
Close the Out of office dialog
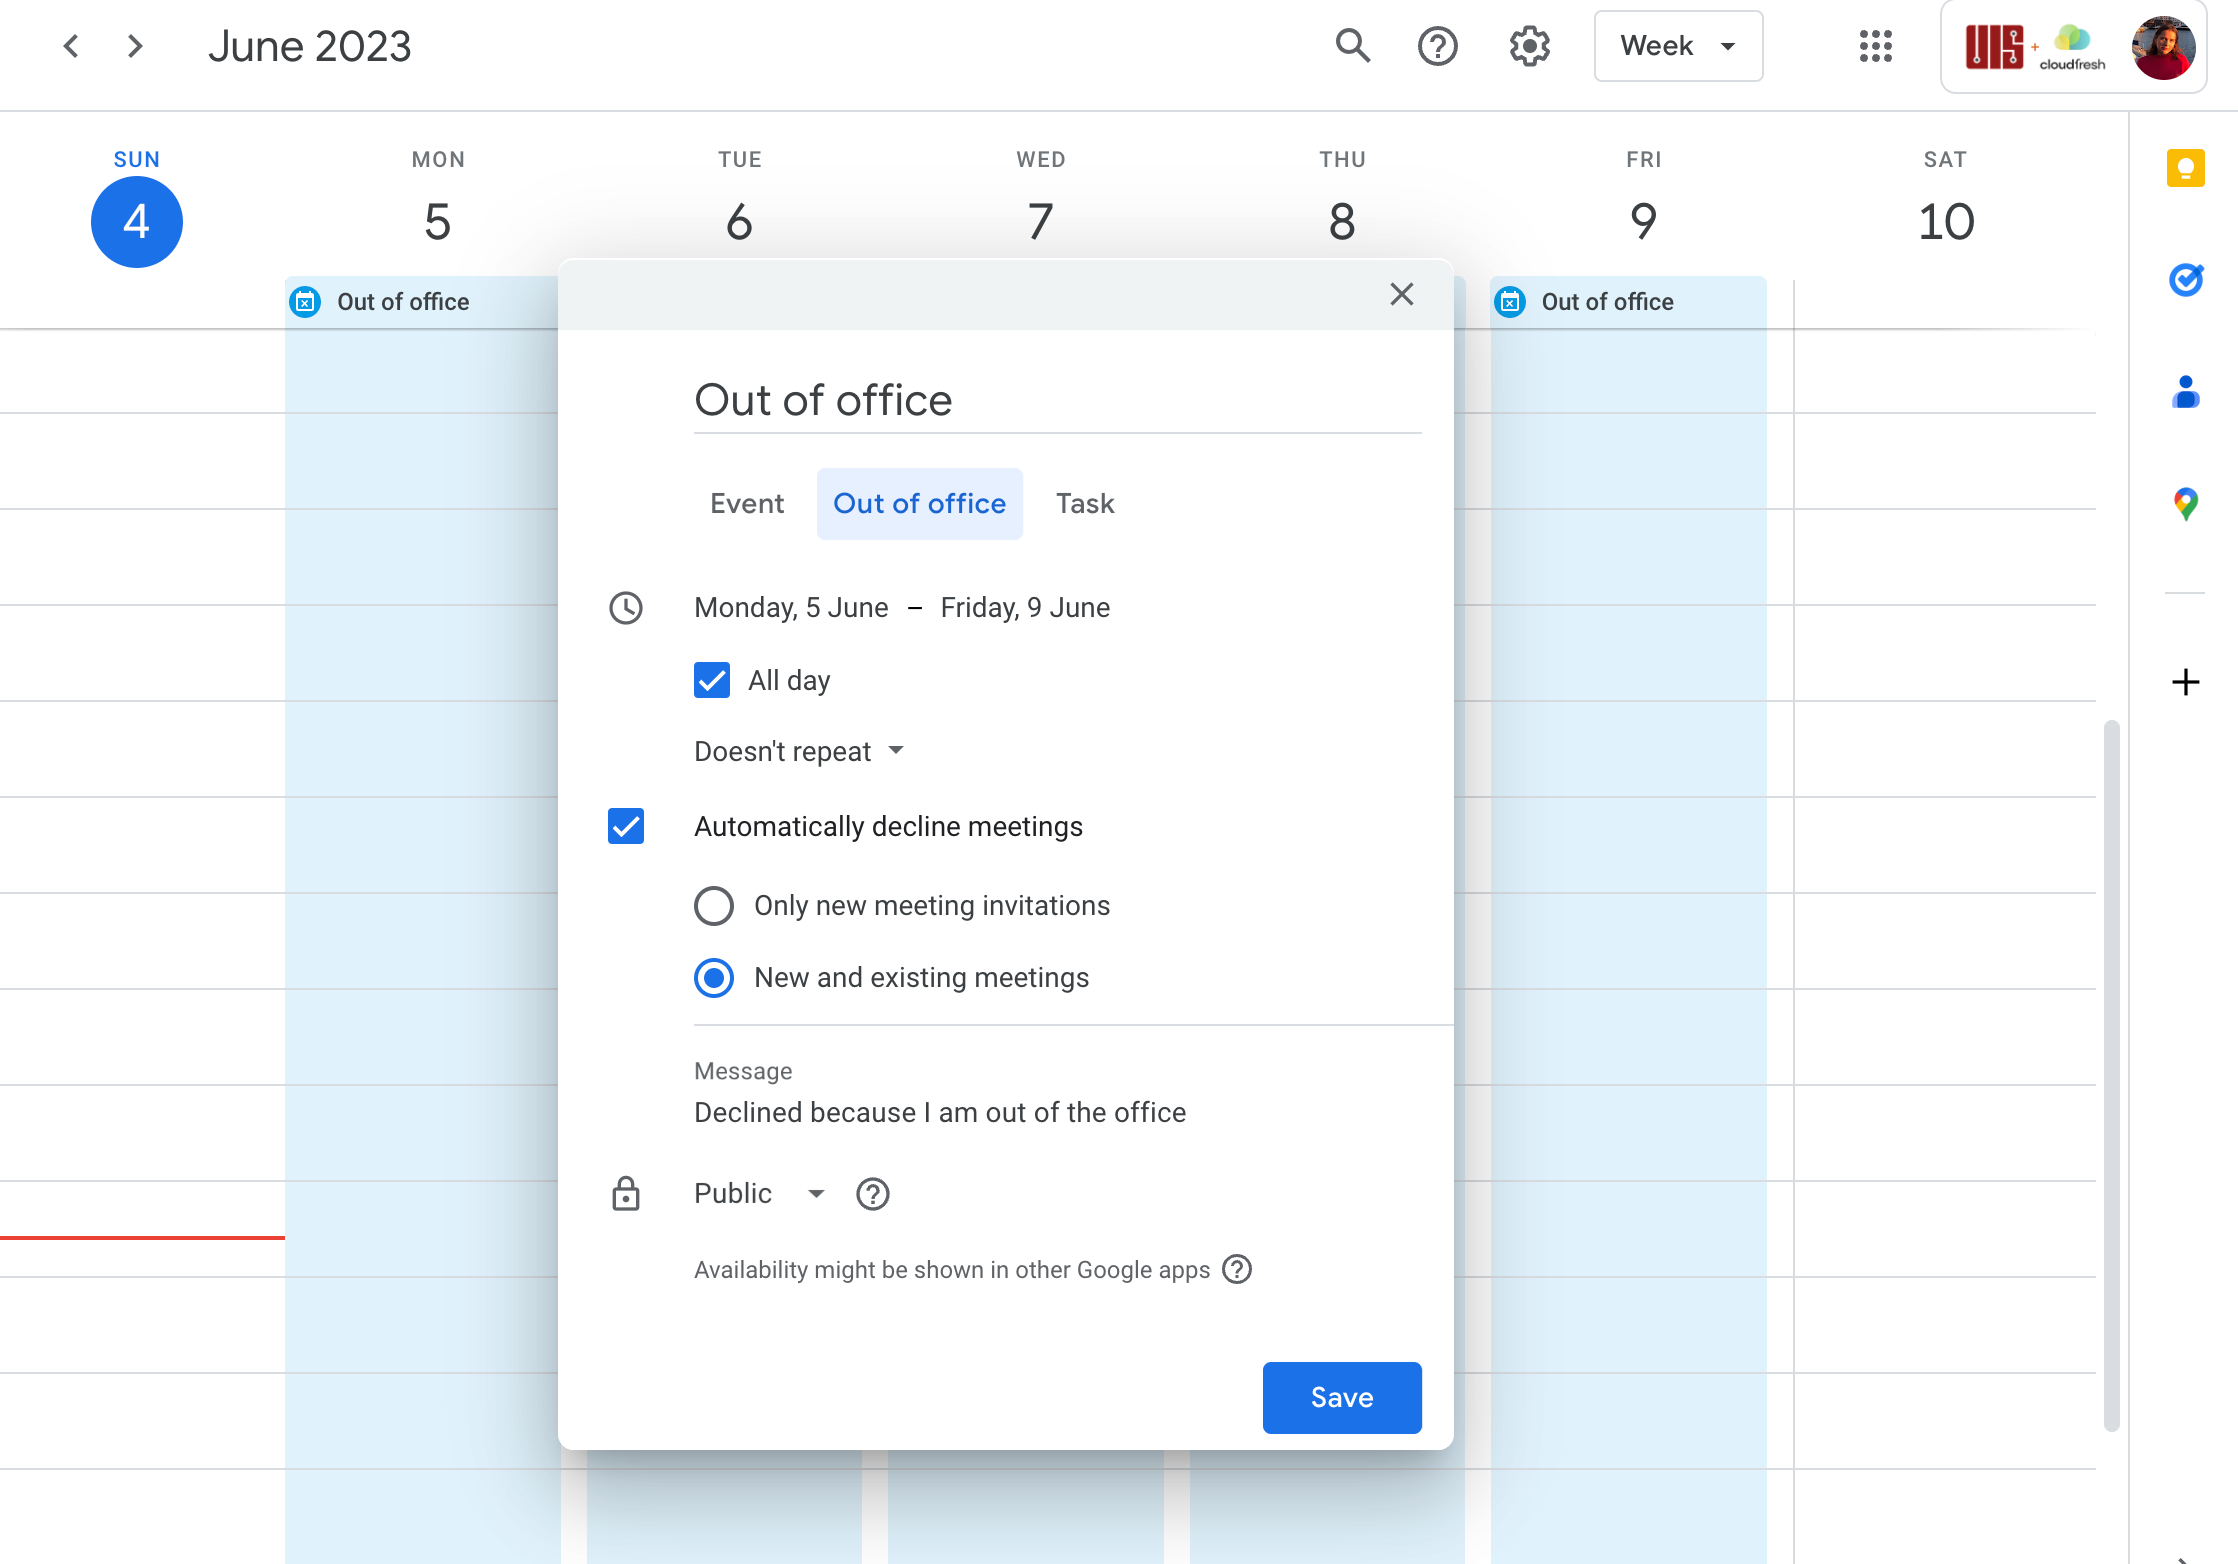(1401, 294)
